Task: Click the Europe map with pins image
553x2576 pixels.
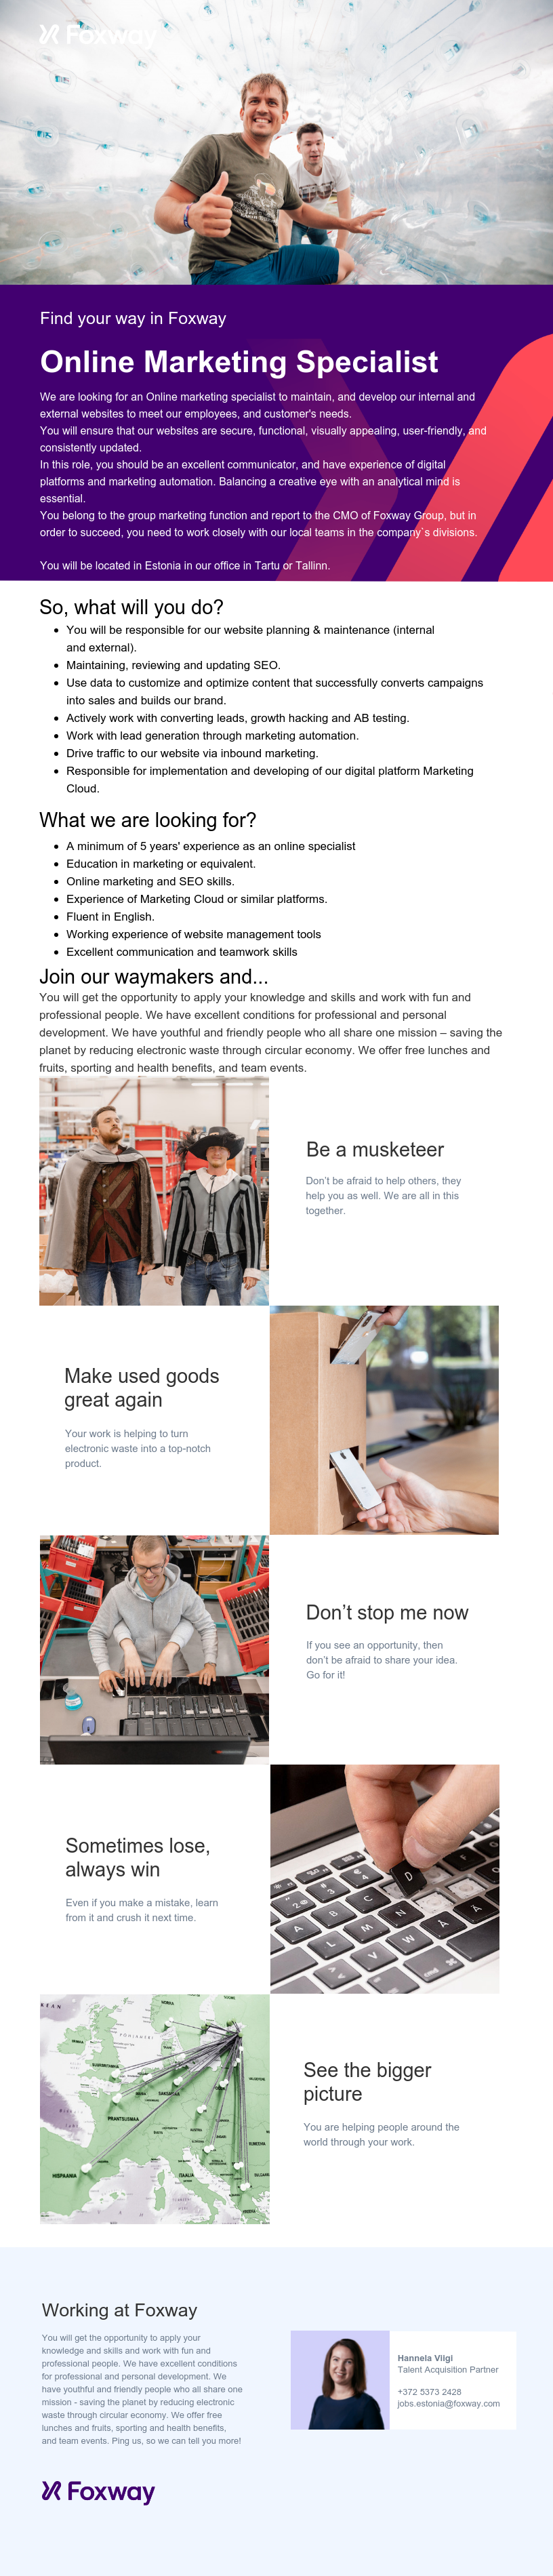Action: pyautogui.click(x=154, y=2109)
